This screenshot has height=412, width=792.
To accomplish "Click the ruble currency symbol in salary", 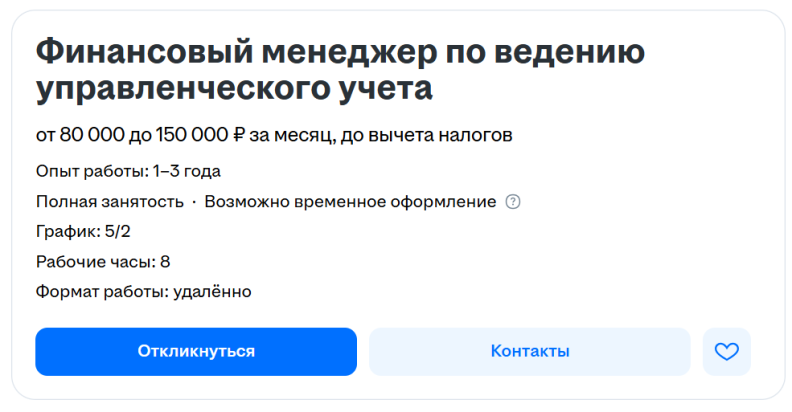I will 239,135.
